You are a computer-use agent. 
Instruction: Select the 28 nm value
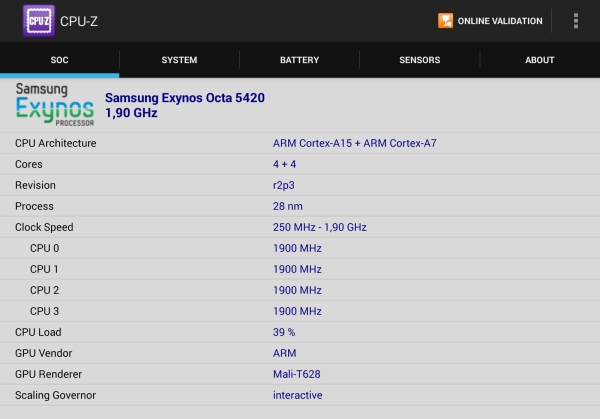click(x=288, y=206)
